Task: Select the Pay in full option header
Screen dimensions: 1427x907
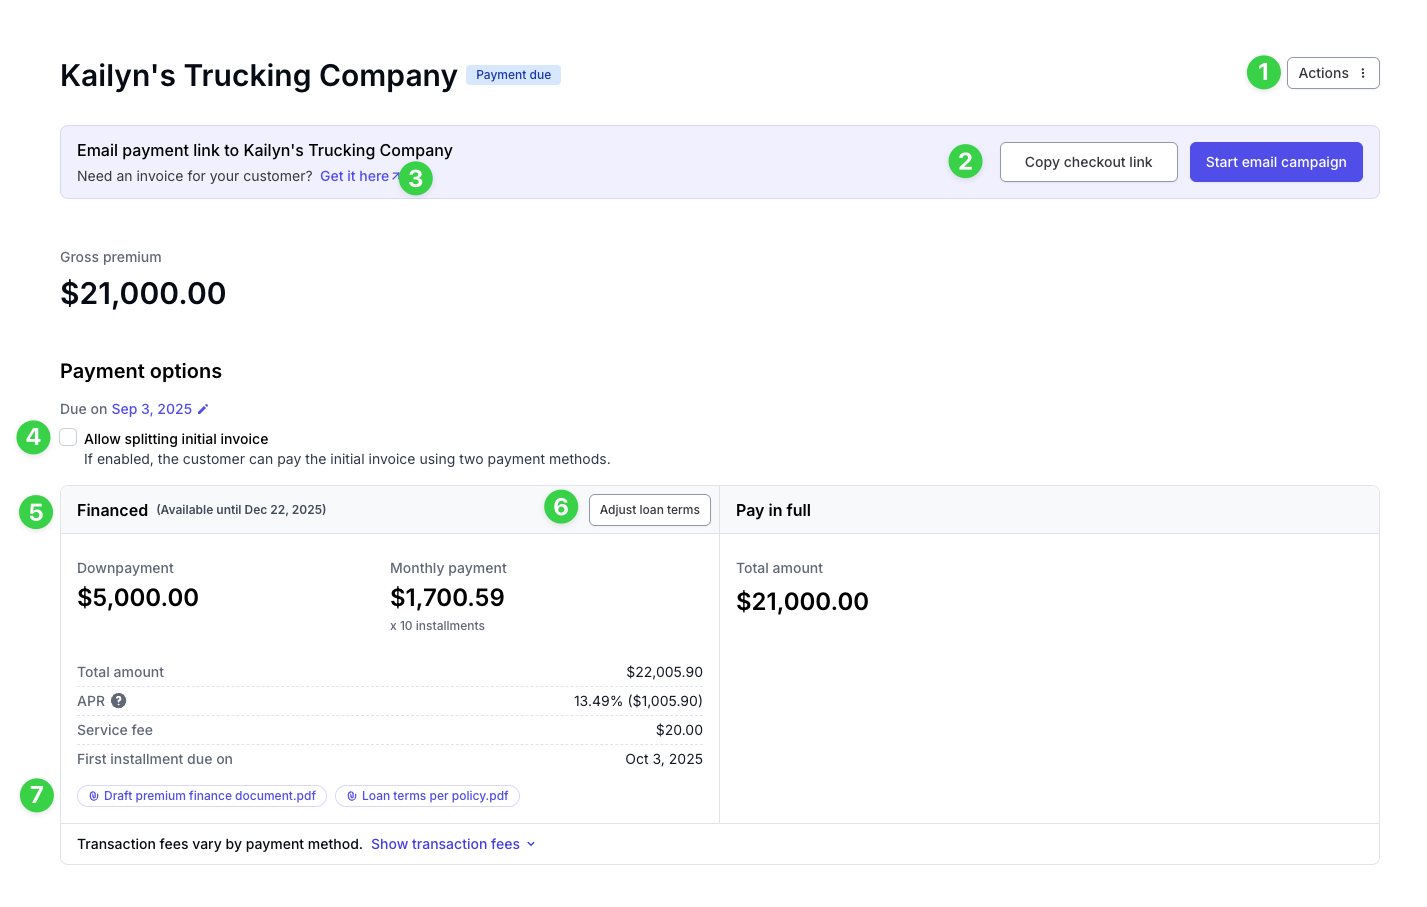Action: pyautogui.click(x=1049, y=510)
